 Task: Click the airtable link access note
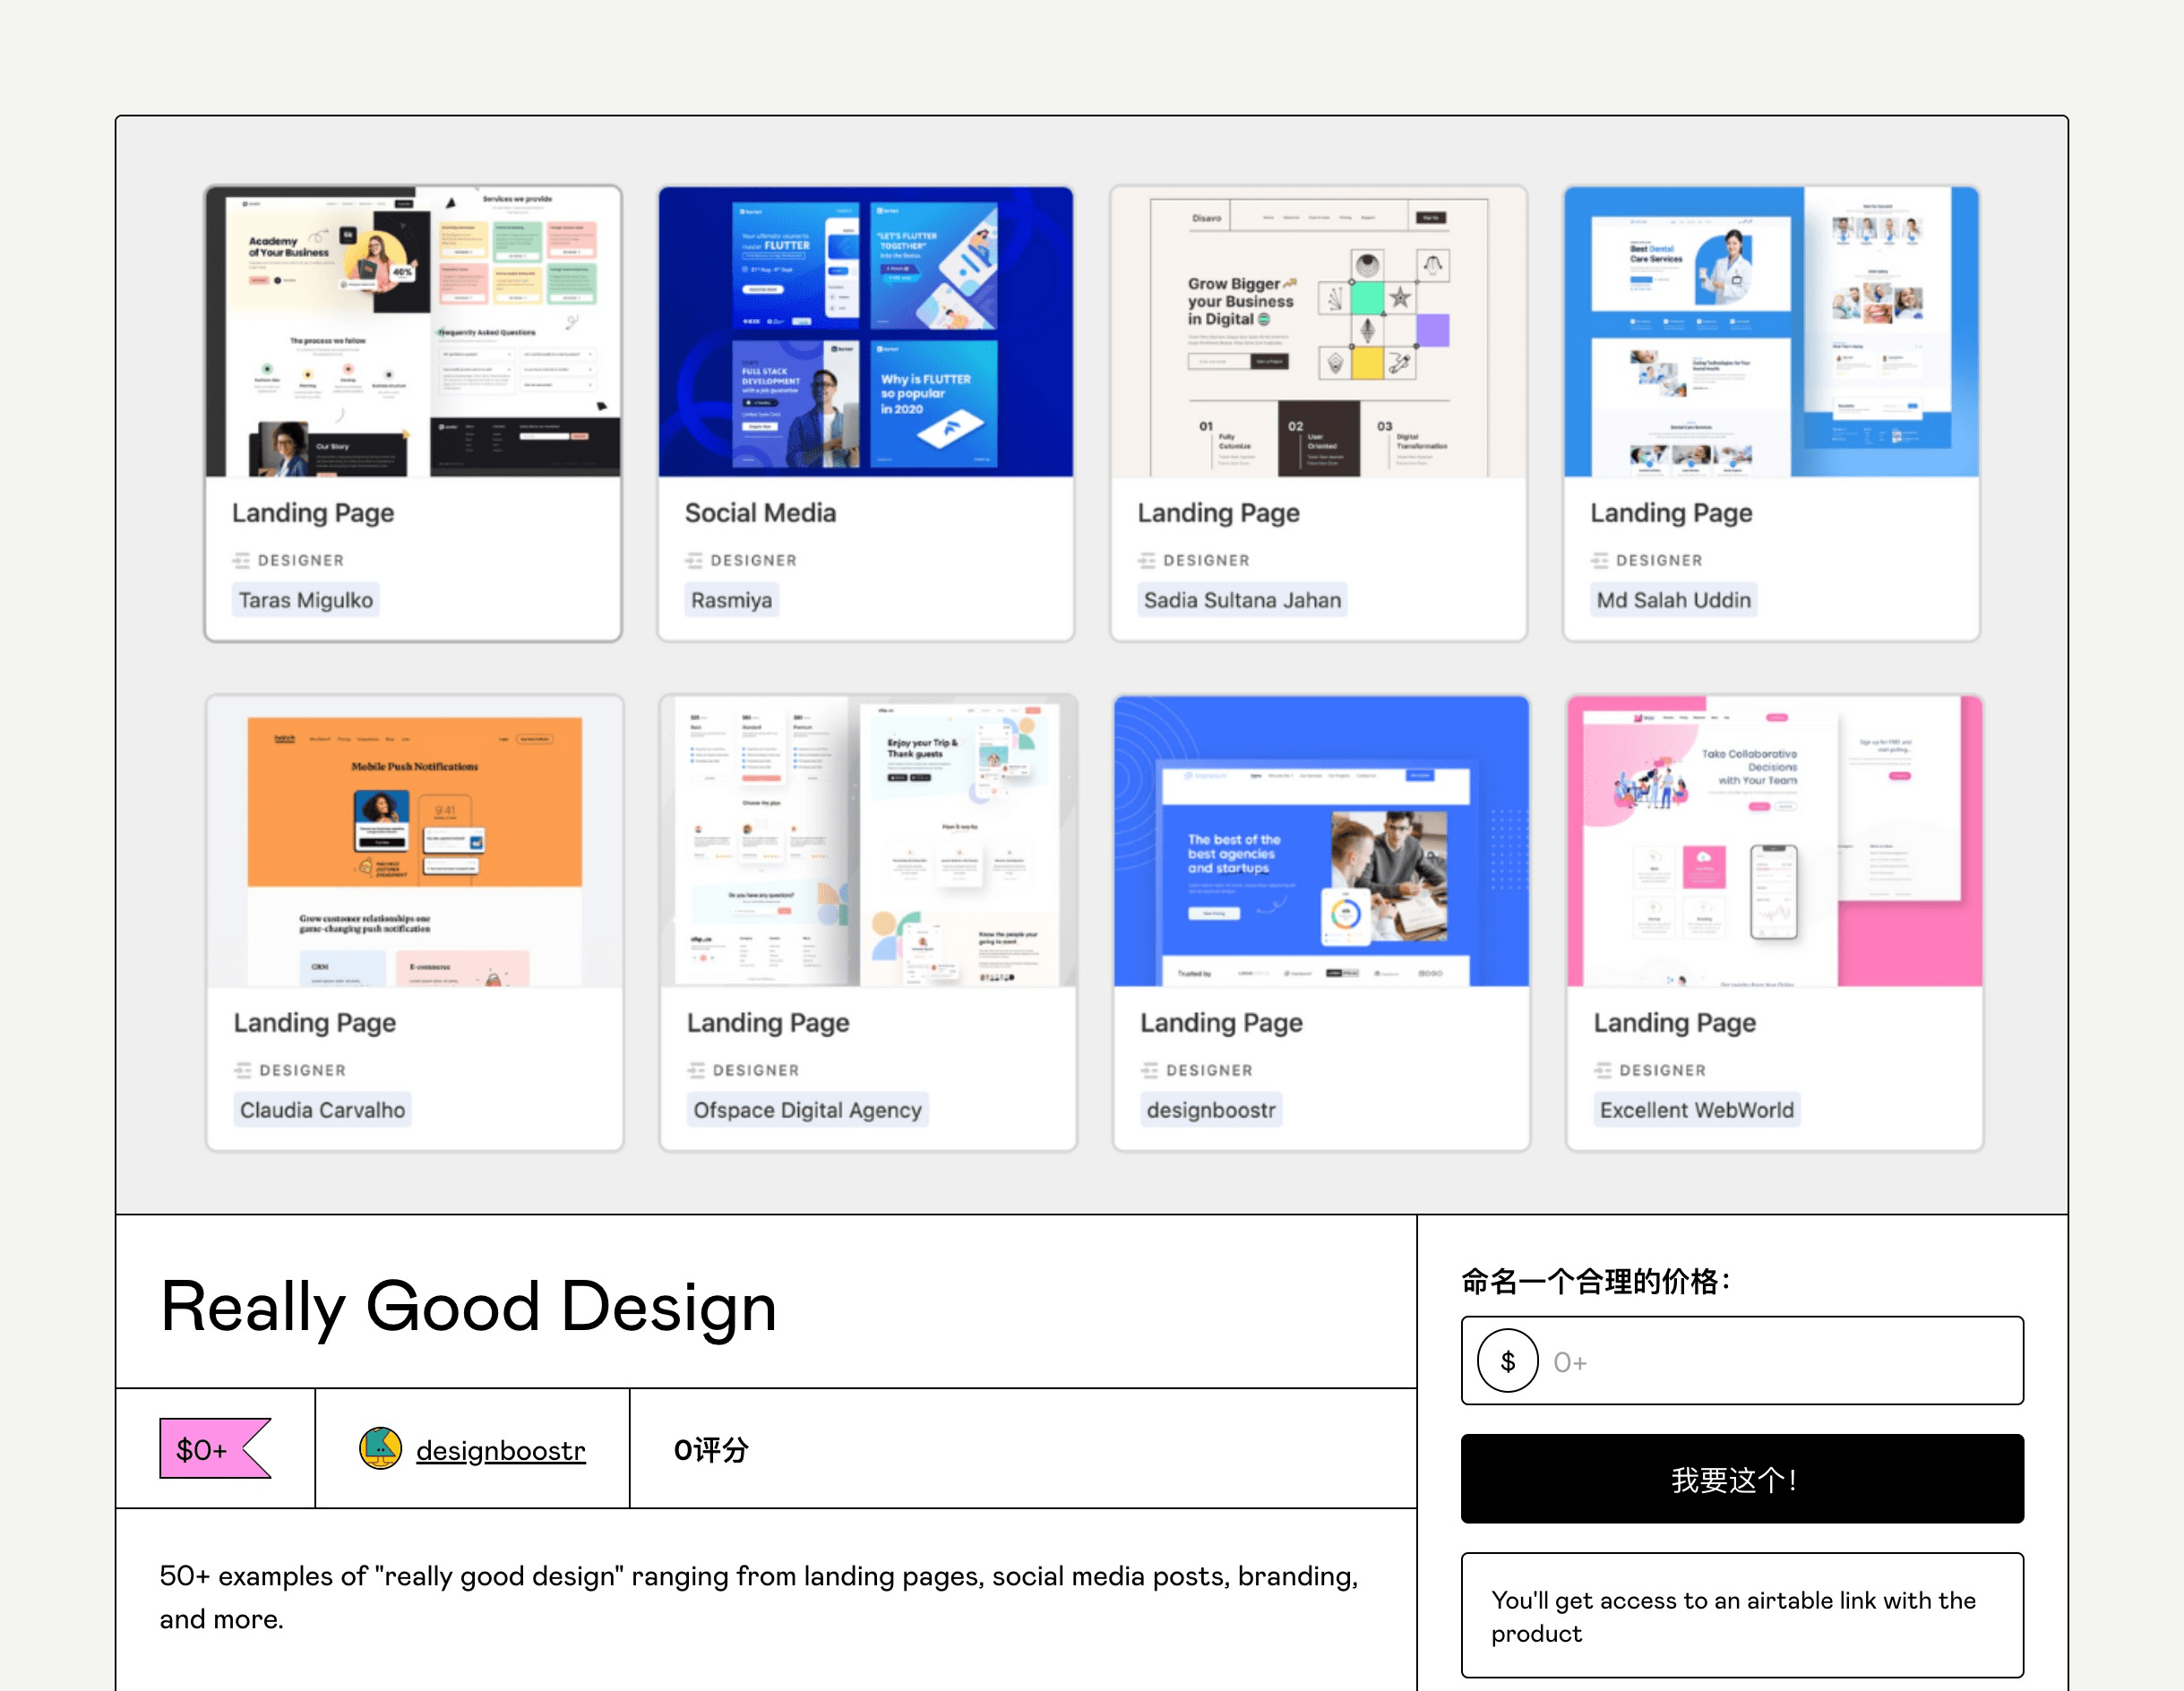(1741, 1615)
